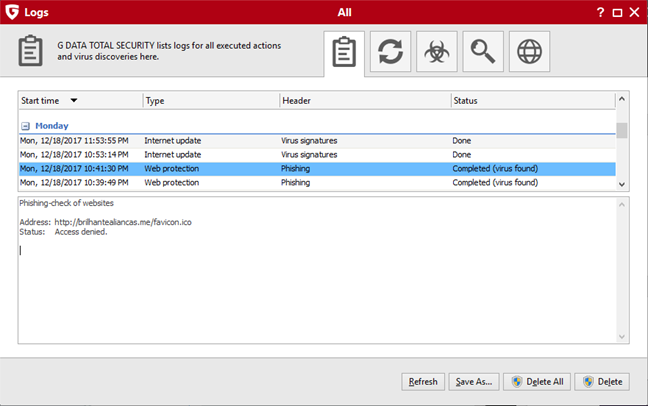Open the update logs refresh-arrows icon
The width and height of the screenshot is (648, 406).
391,52
